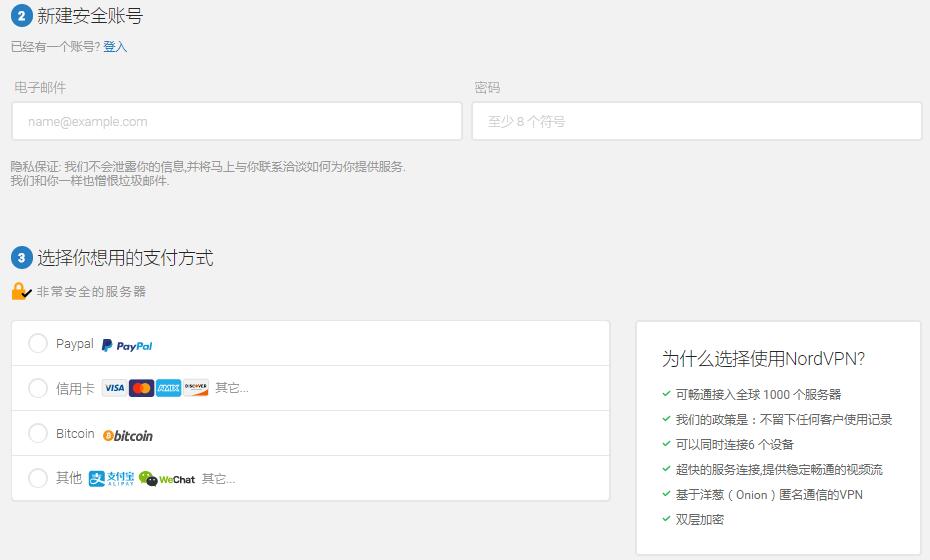Click the 登入 login link

(x=115, y=47)
